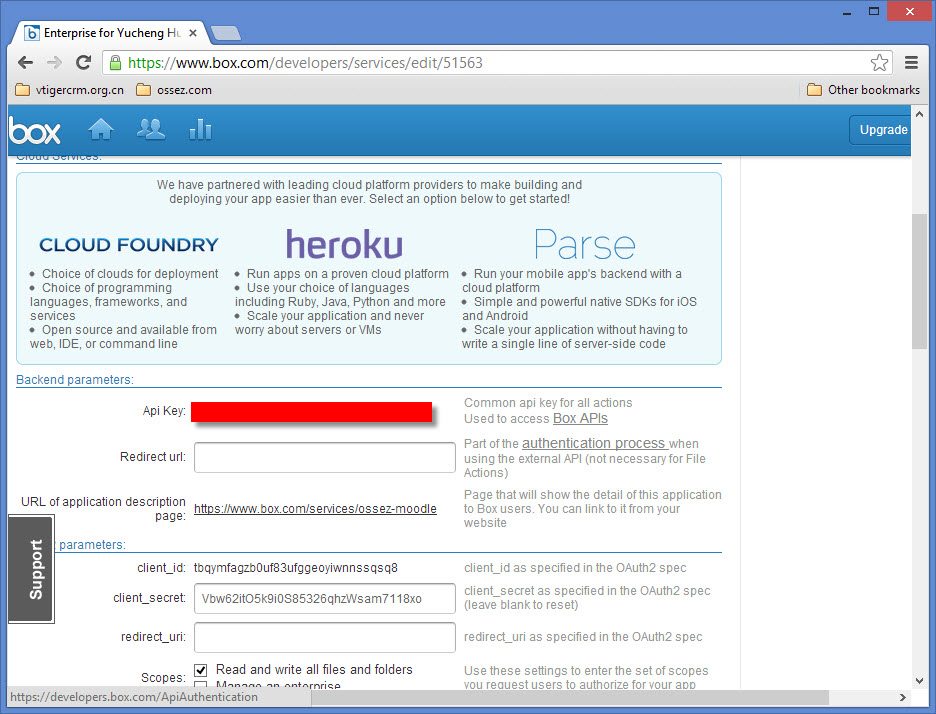Click the browser address bar URL
Screen dimensions: 936x714
pos(305,63)
